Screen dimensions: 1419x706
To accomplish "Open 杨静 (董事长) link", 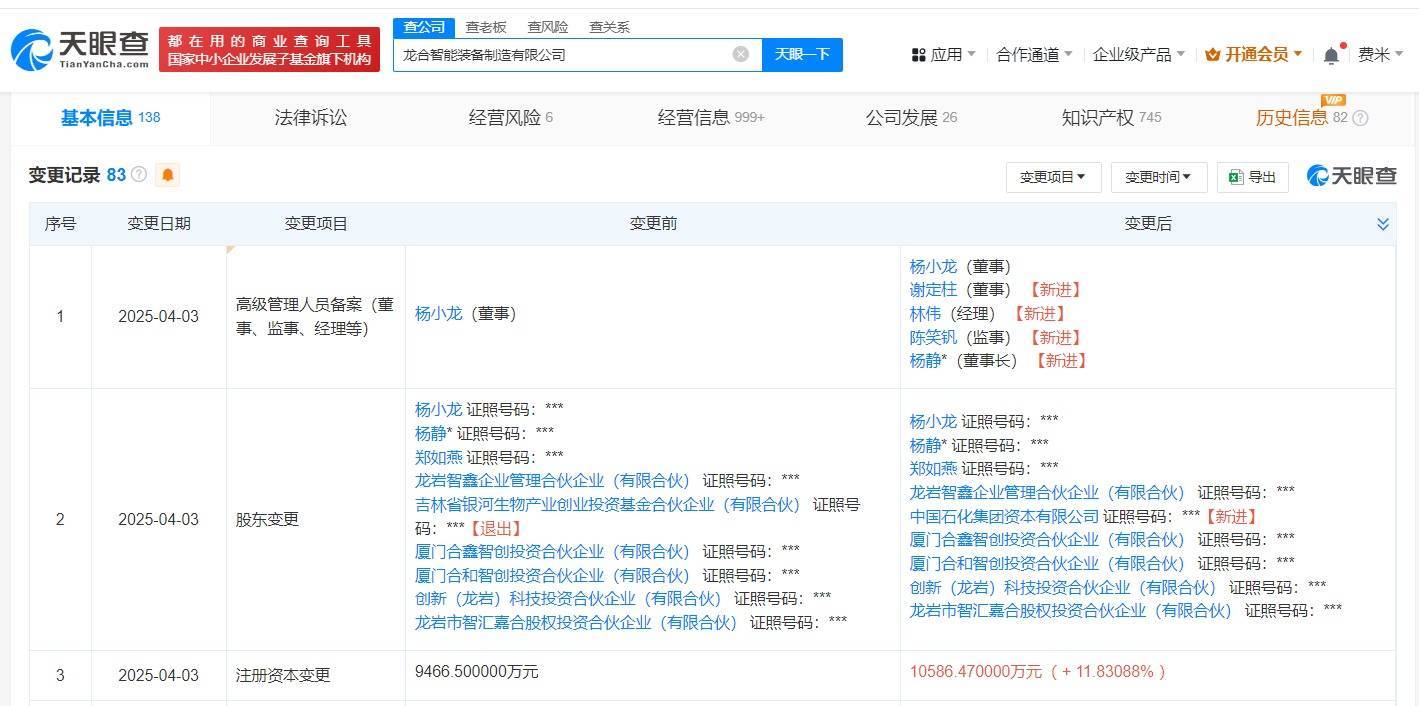I will click(925, 361).
